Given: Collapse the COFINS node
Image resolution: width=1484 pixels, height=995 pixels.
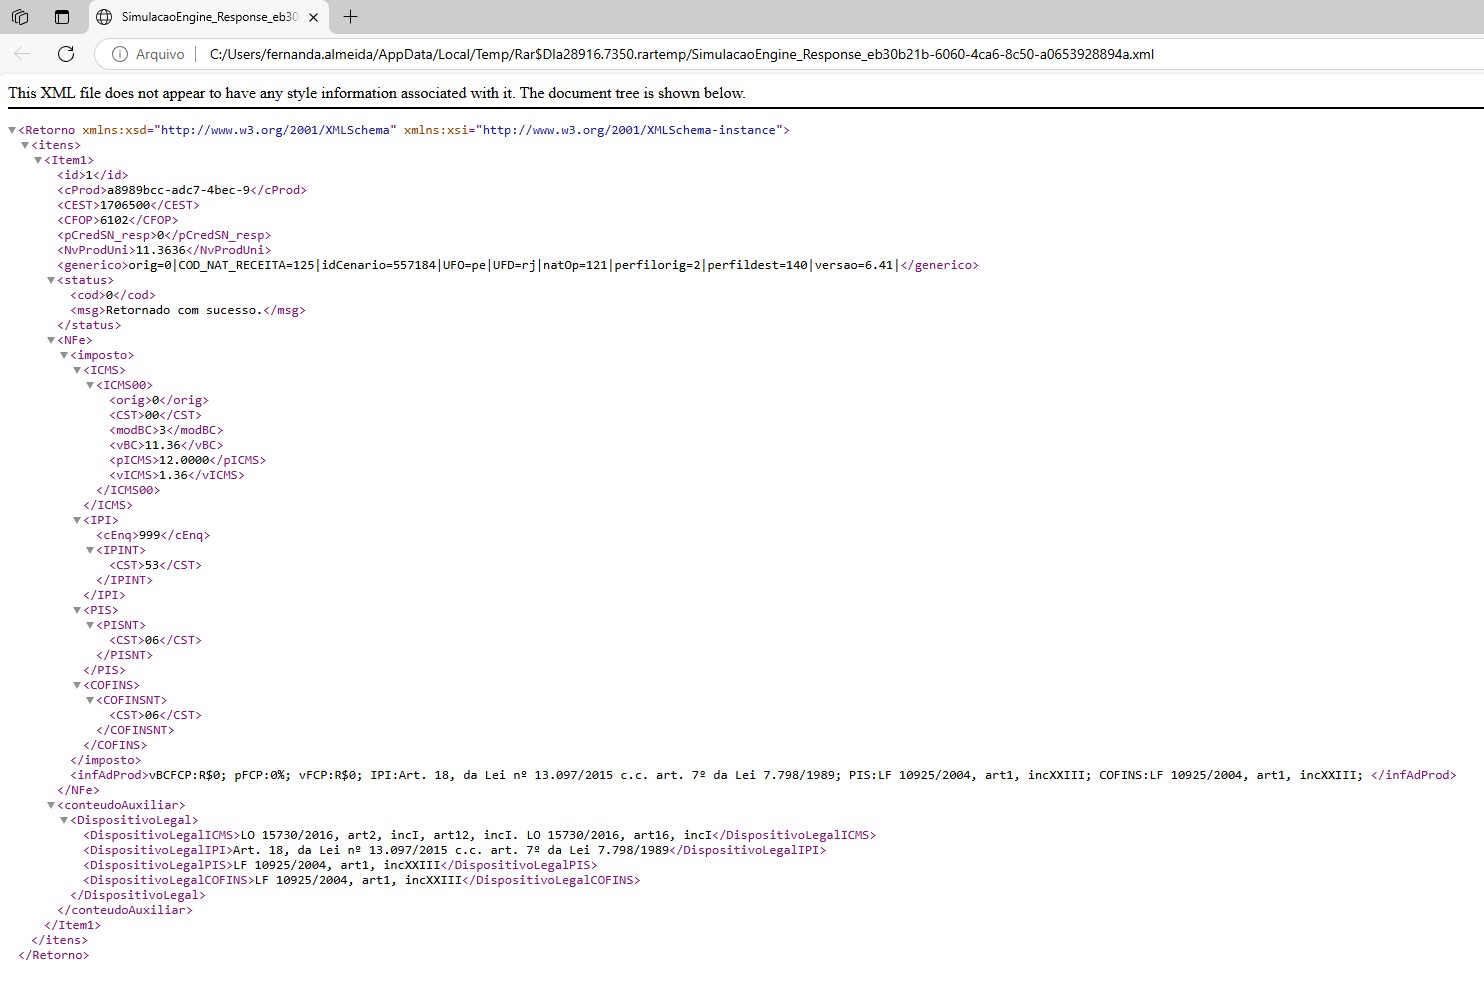Looking at the screenshot, I should click(x=77, y=685).
